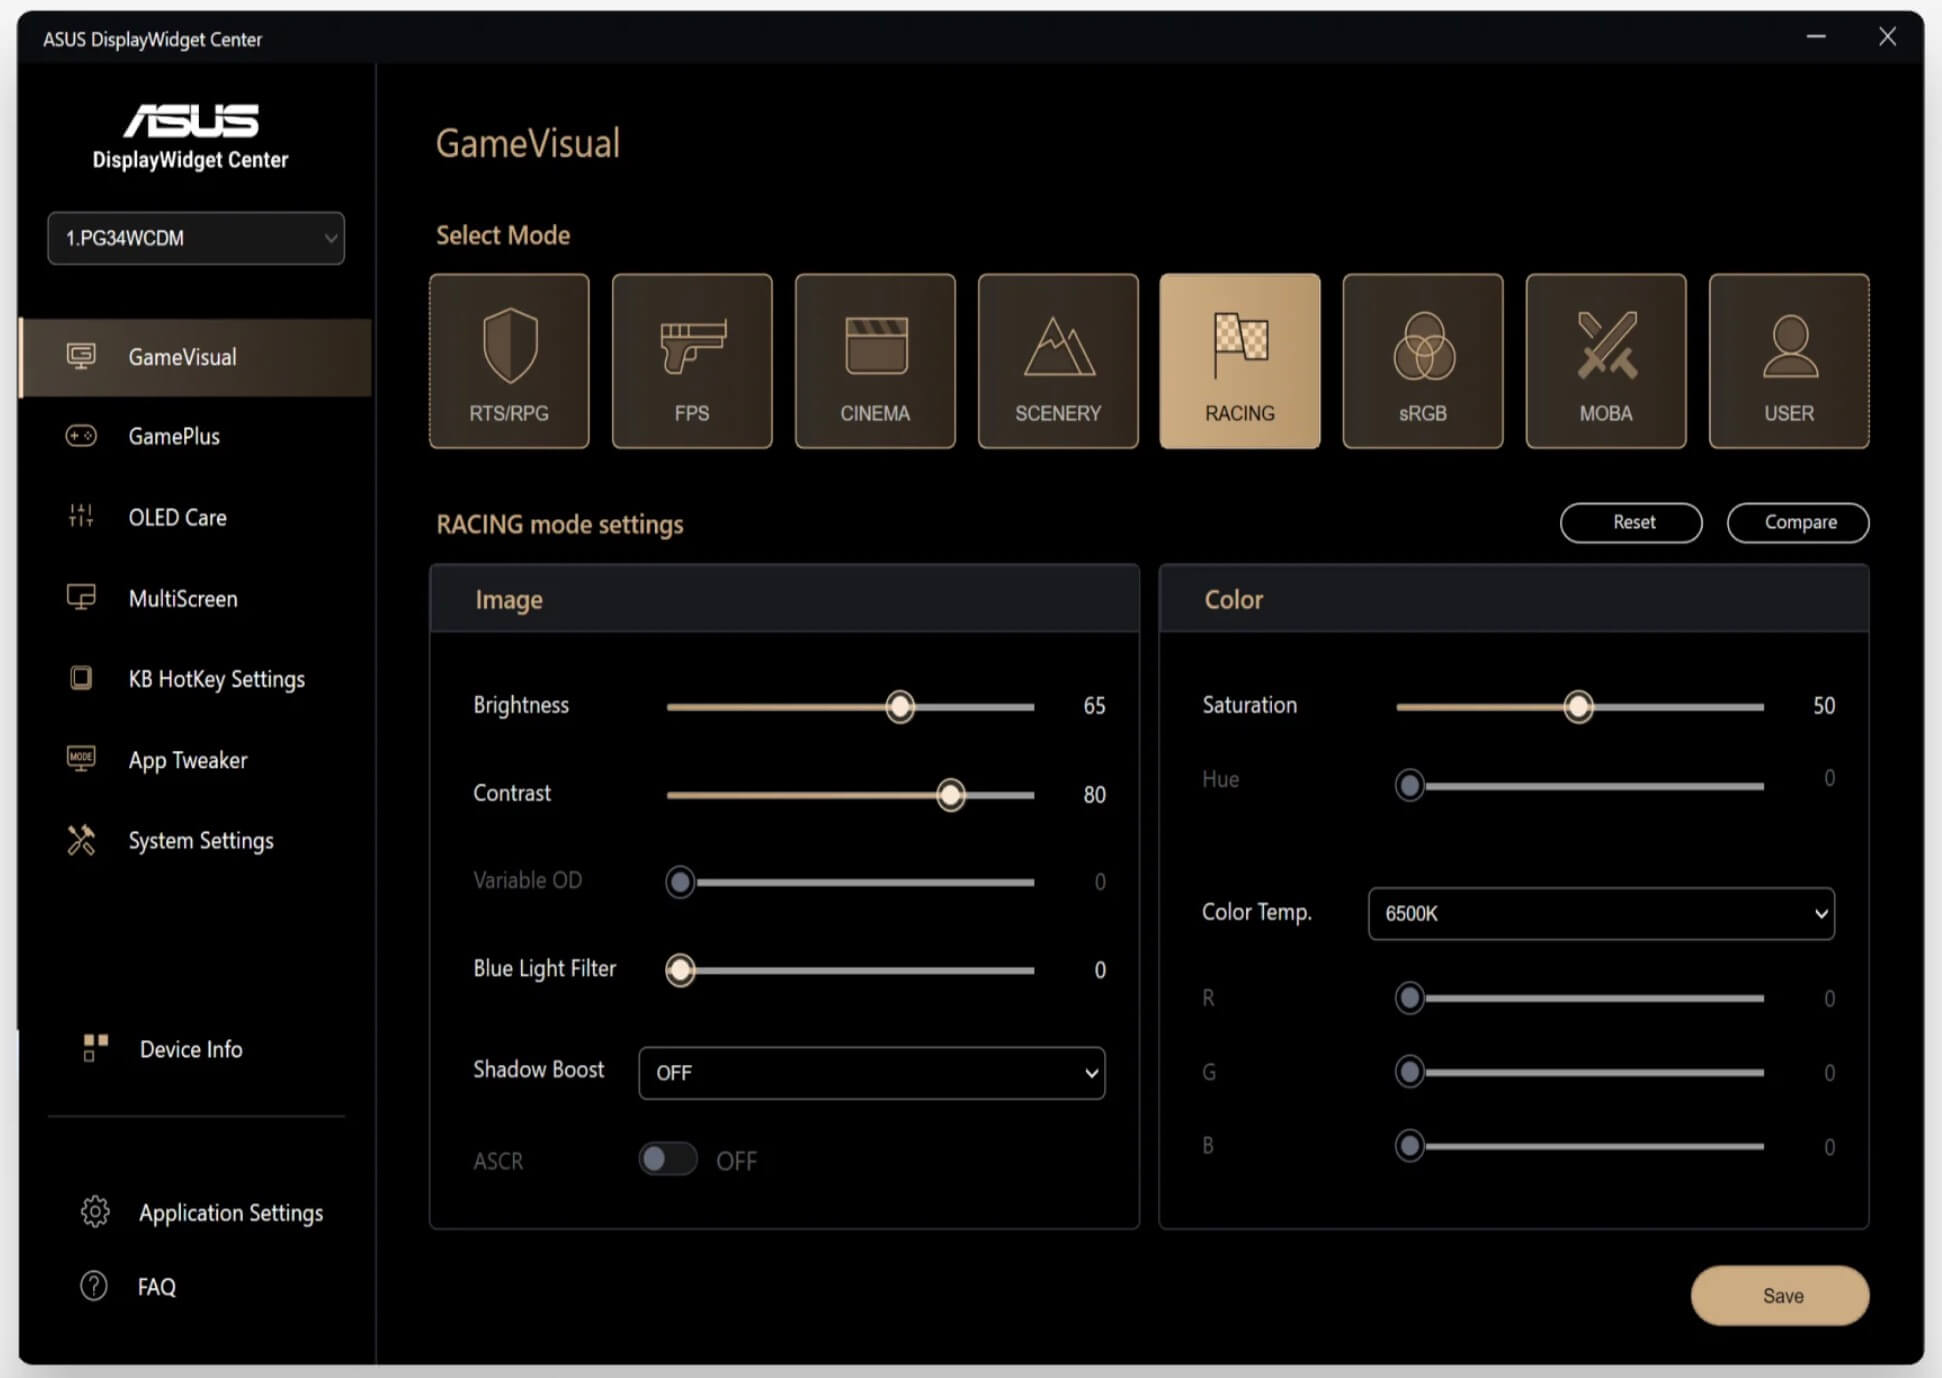Open the Shadow Boost dropdown
The width and height of the screenshot is (1942, 1378).
point(872,1073)
